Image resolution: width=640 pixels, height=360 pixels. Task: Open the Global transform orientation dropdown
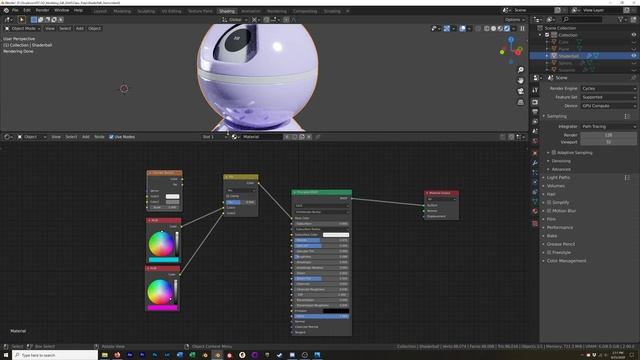tap(235, 20)
